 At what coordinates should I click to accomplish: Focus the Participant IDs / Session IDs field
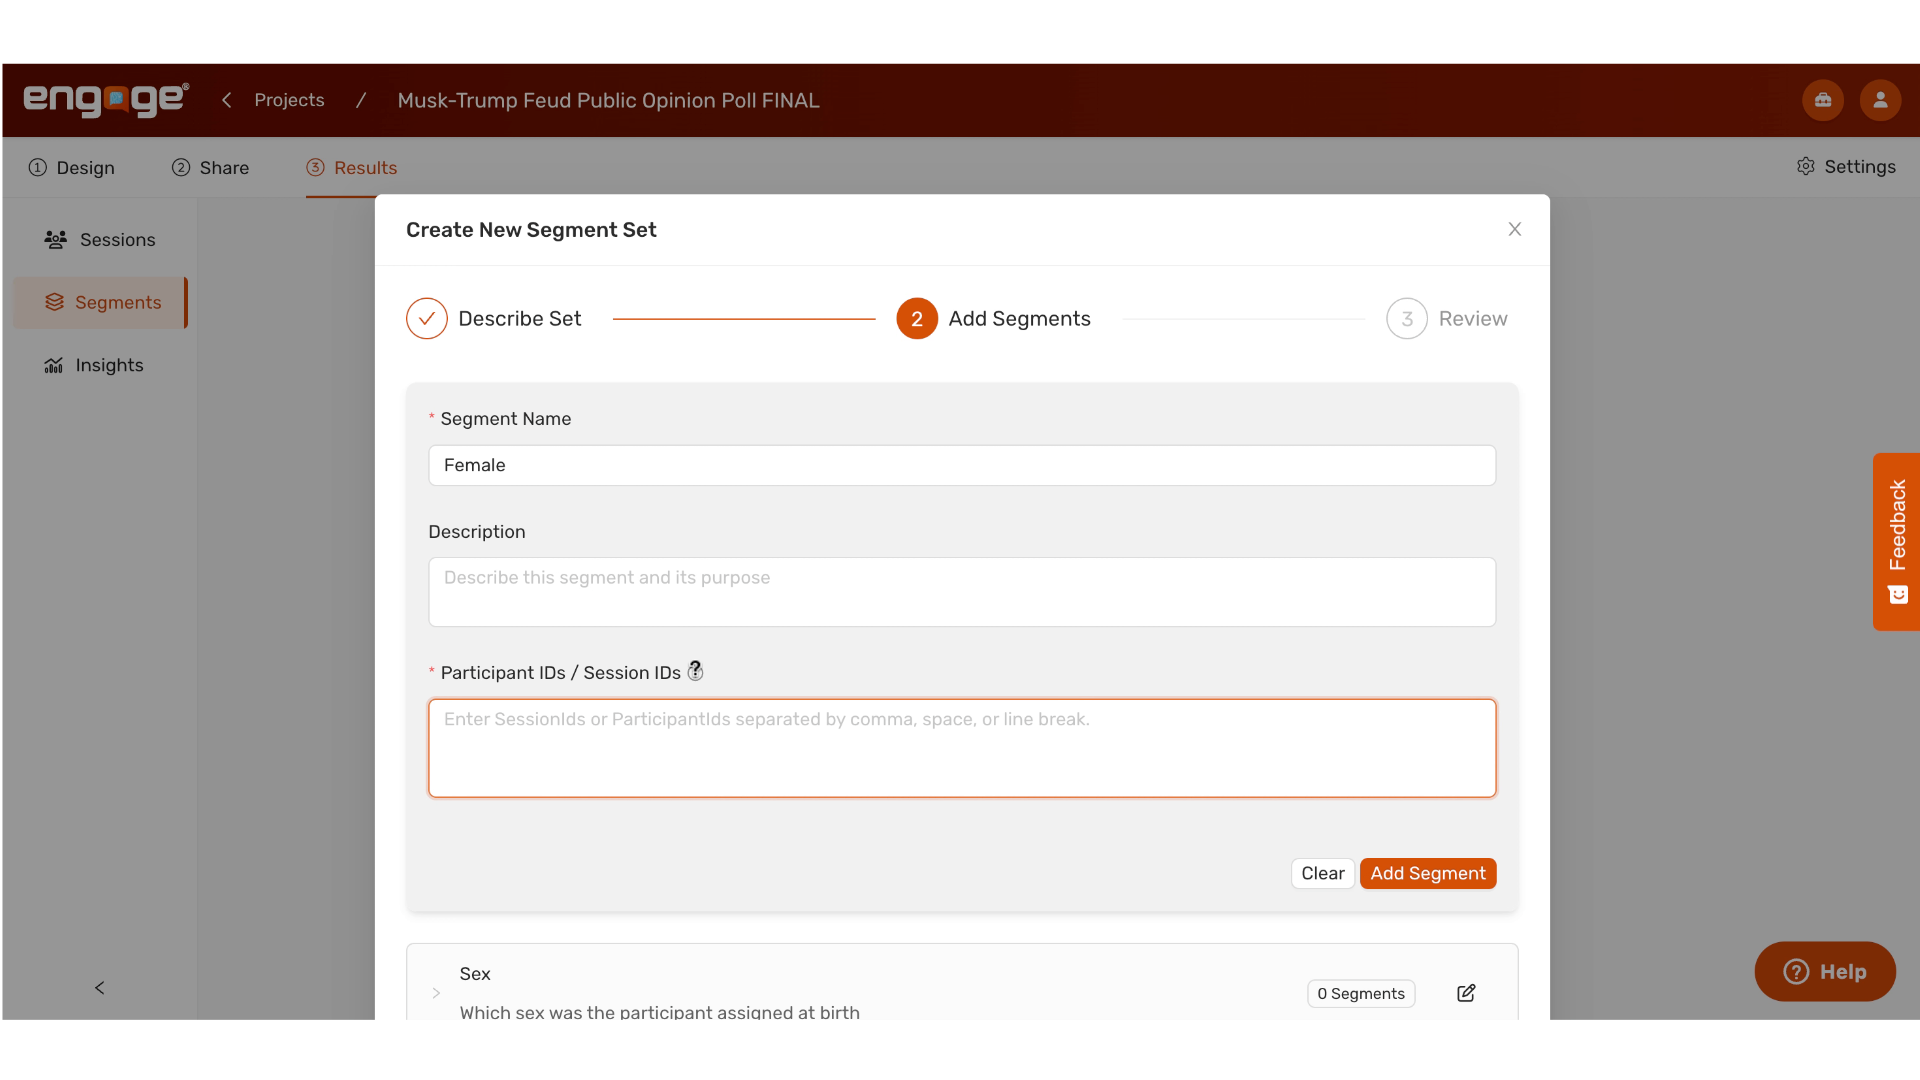(x=962, y=748)
